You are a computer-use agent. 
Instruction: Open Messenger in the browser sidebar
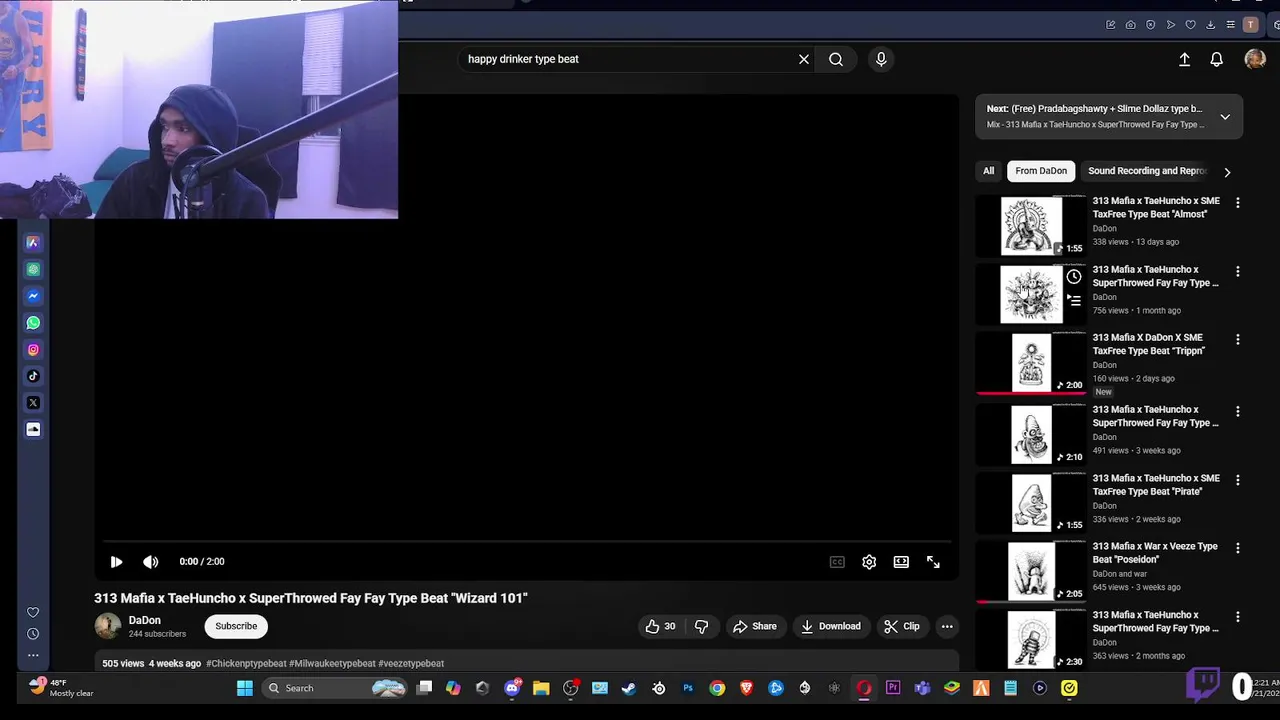pyautogui.click(x=33, y=296)
